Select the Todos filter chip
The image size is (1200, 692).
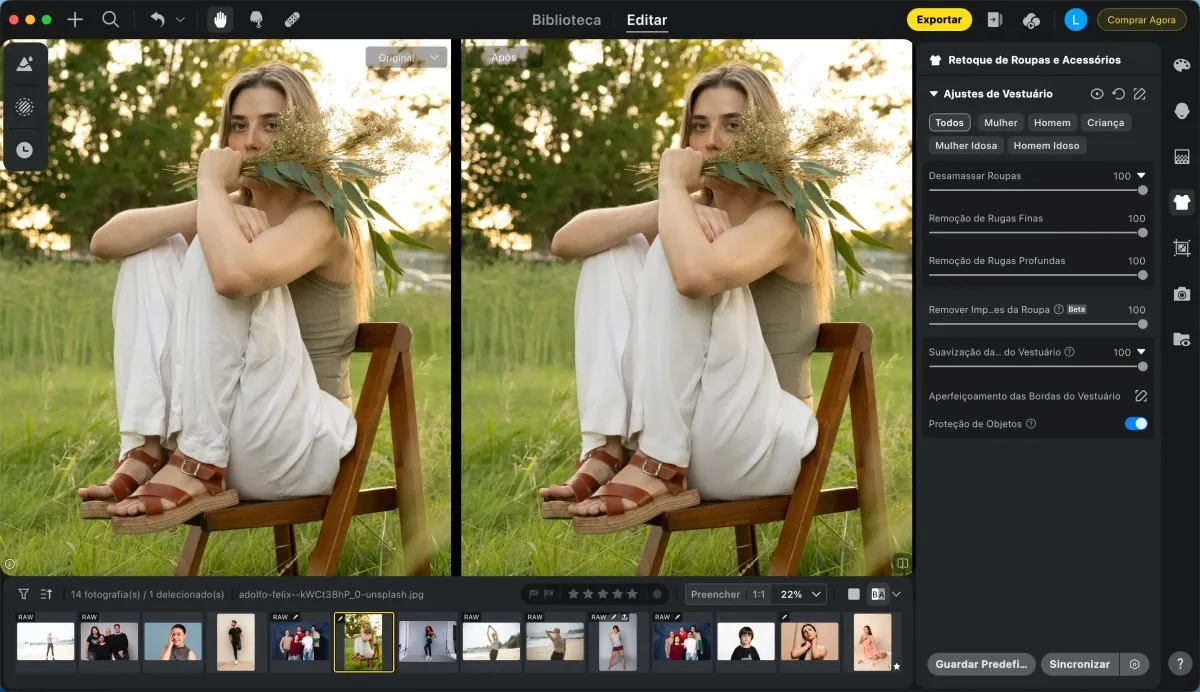pos(950,123)
